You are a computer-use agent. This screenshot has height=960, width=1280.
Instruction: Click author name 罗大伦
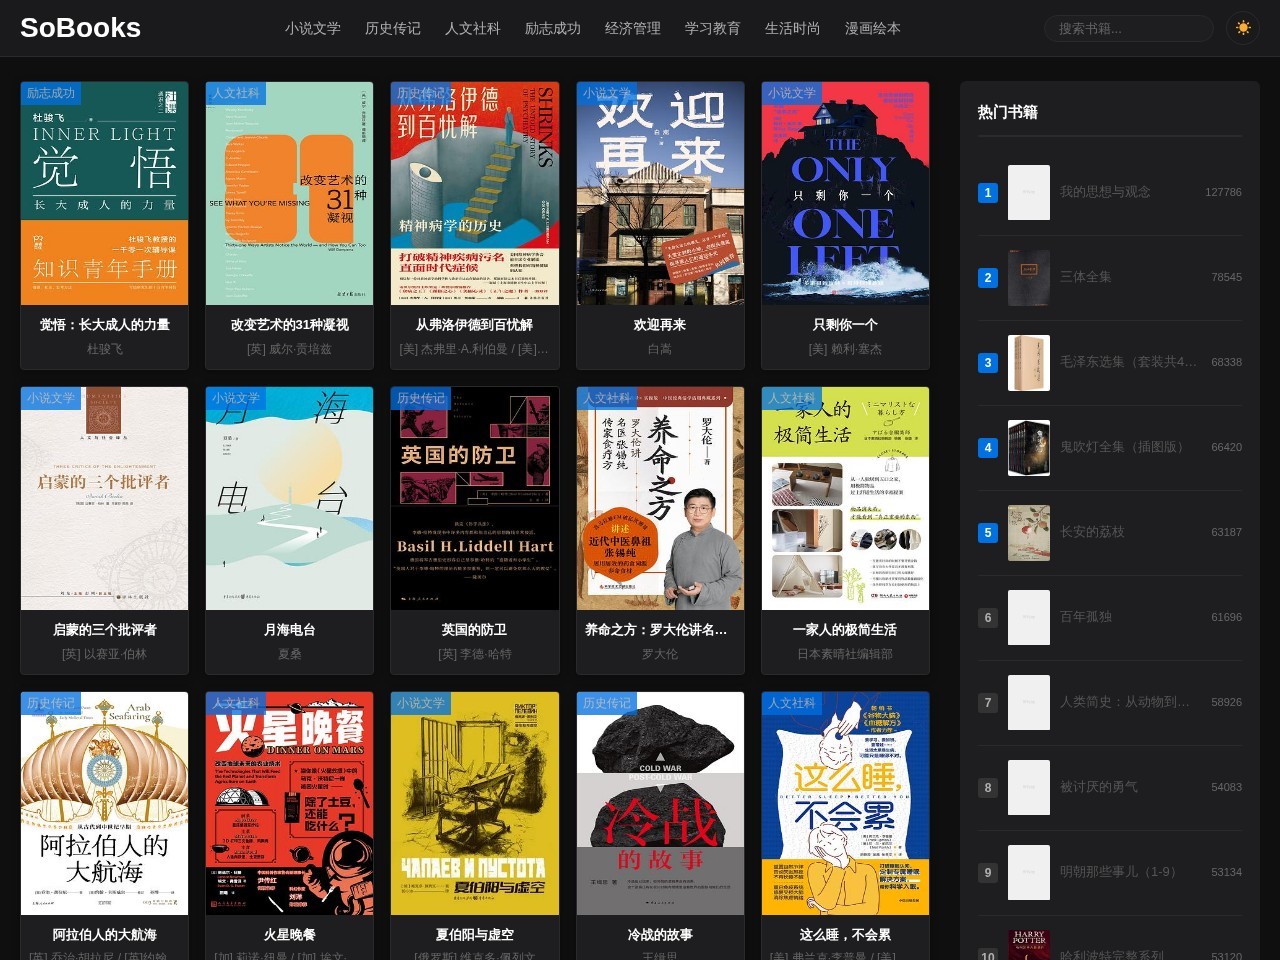[660, 654]
